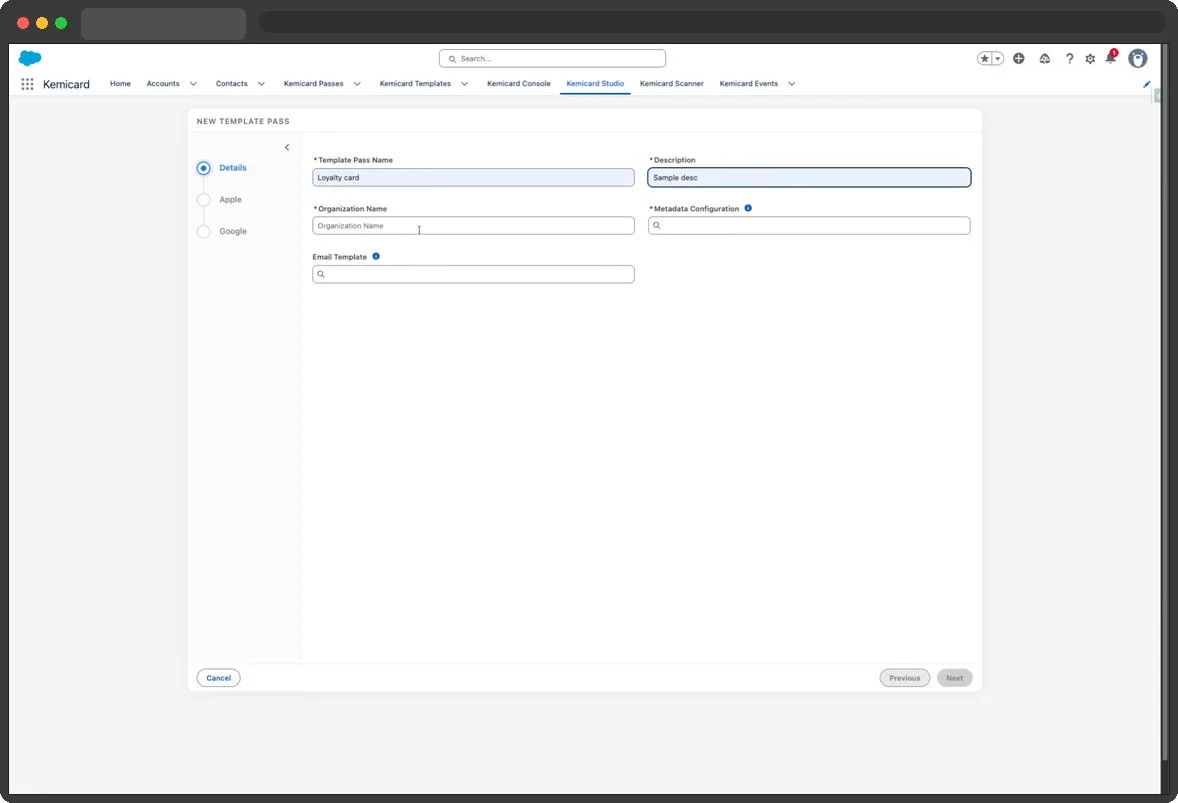Open the Metadata Configuration lookup field

809,225
